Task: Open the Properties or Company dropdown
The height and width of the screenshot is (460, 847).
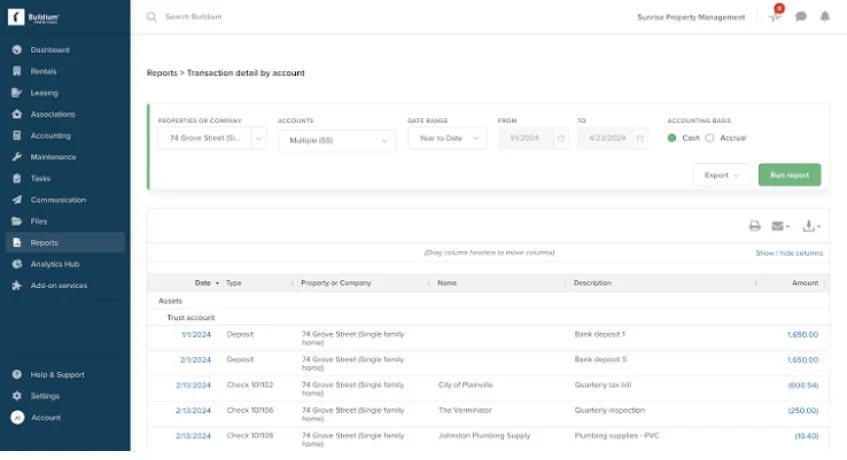Action: pos(212,138)
